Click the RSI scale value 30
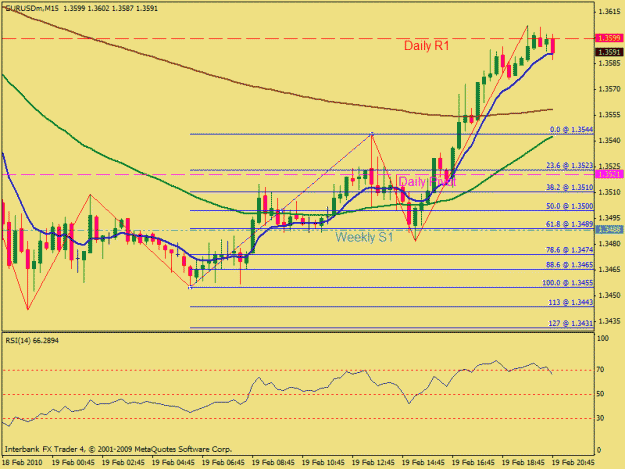 point(601,418)
